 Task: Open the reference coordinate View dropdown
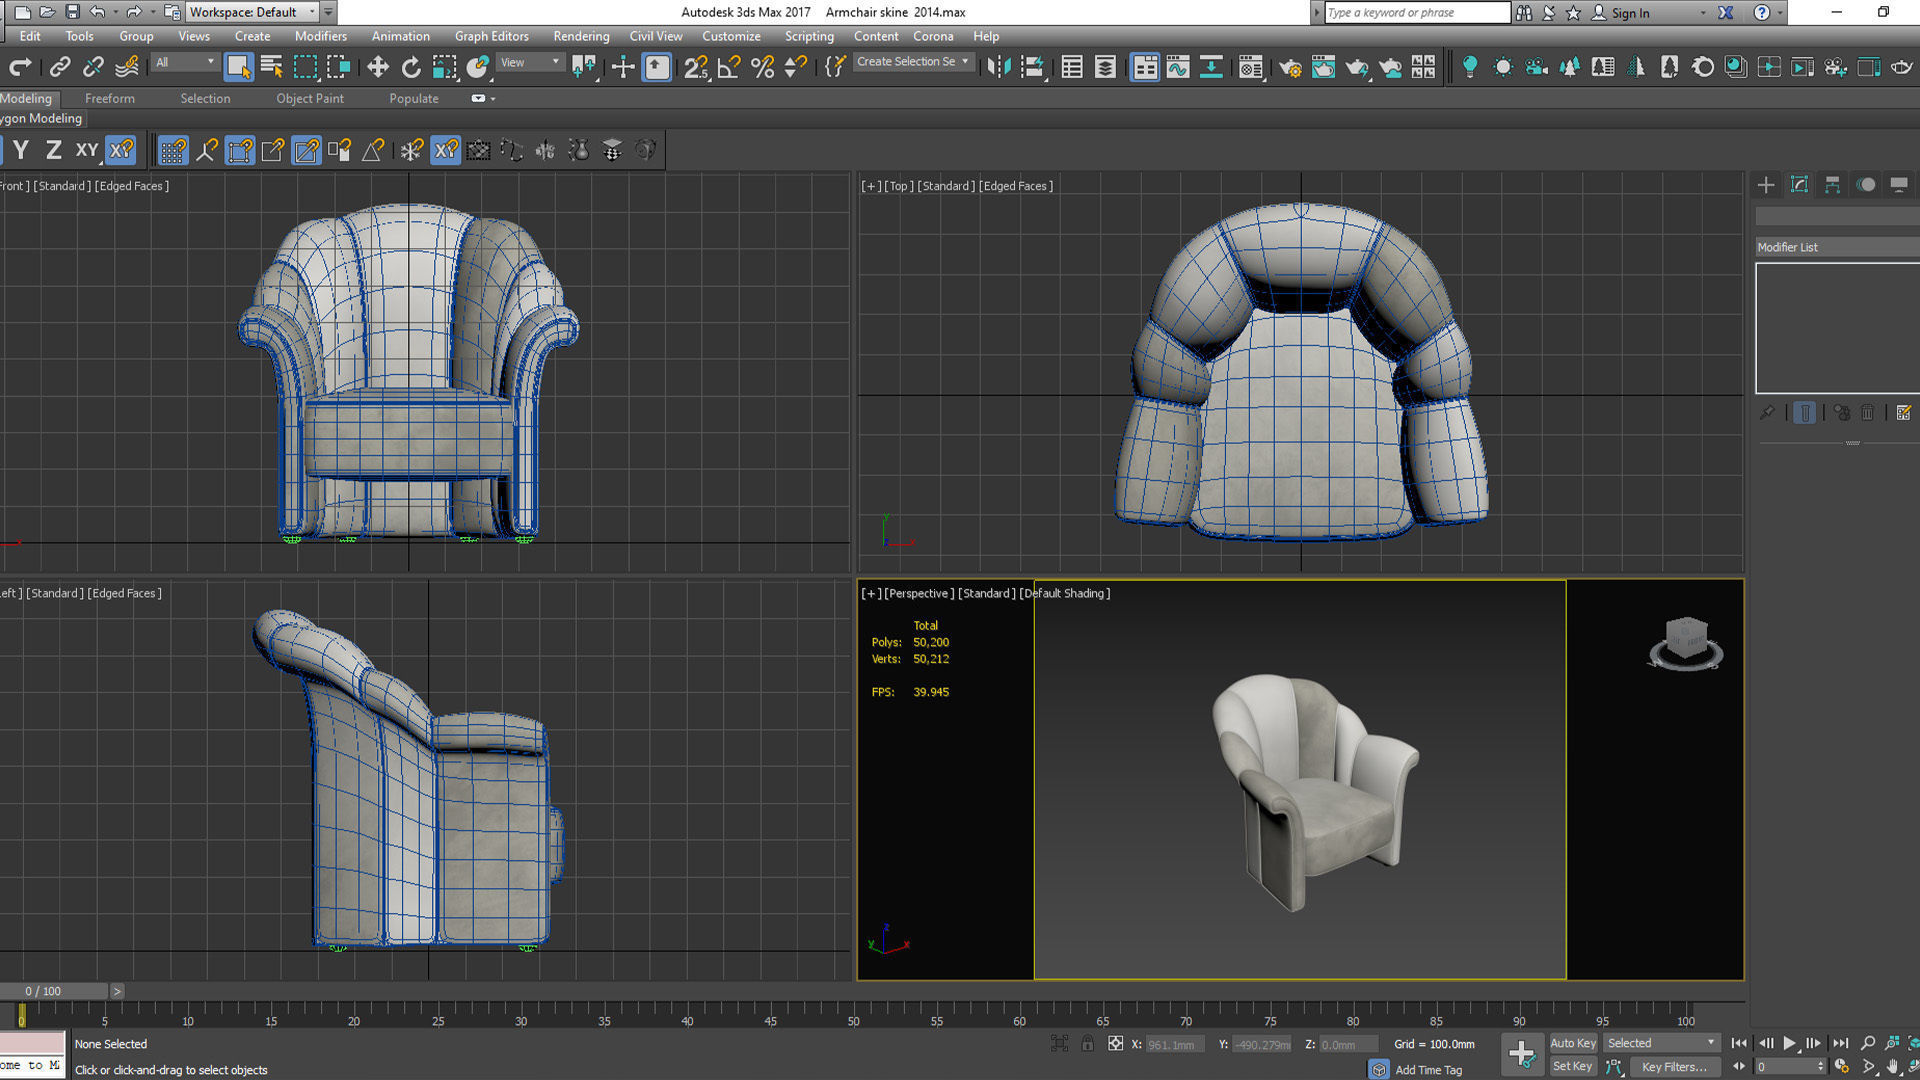[x=530, y=62]
